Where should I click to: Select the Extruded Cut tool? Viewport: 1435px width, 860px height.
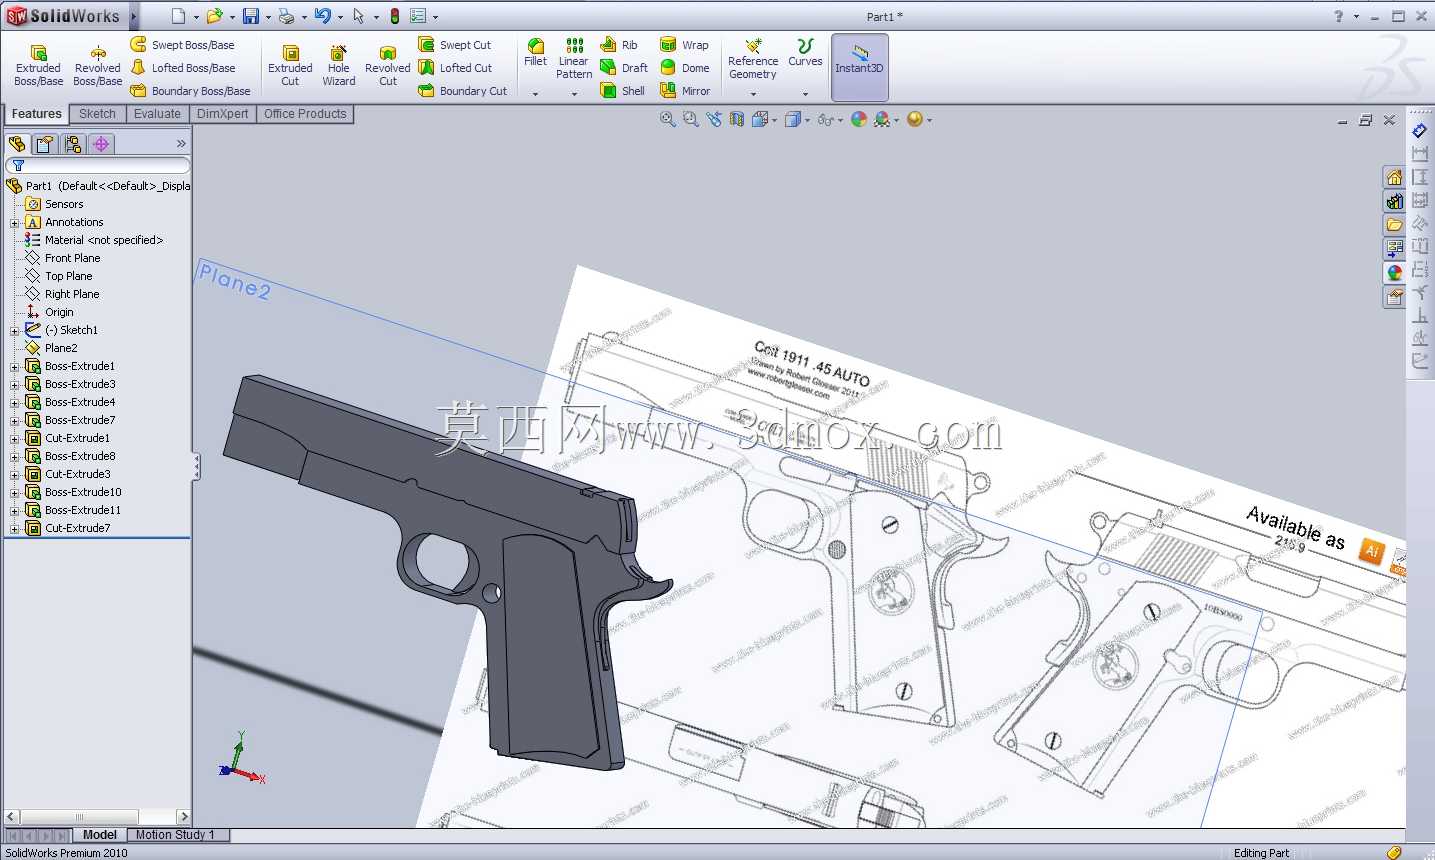(x=290, y=66)
